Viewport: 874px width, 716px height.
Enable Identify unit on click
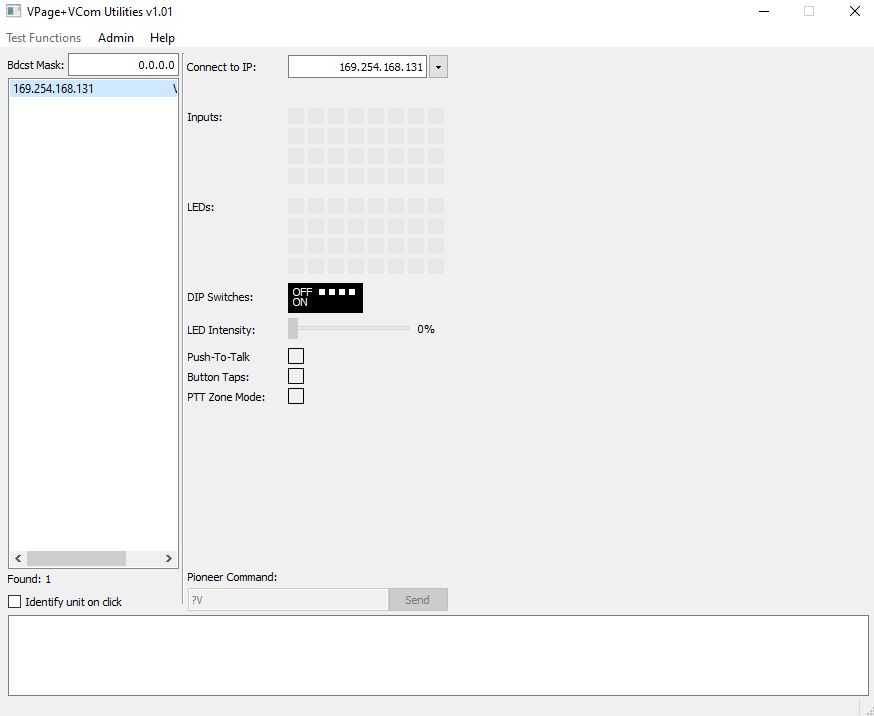pyautogui.click(x=15, y=602)
